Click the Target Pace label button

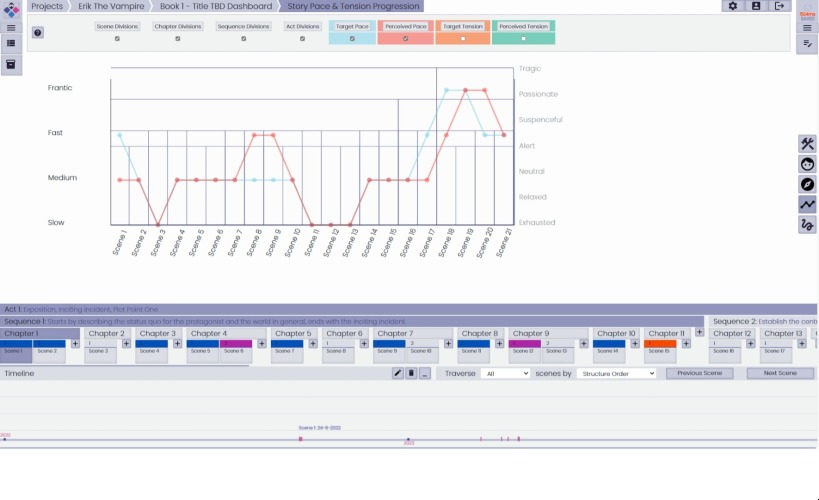point(352,26)
